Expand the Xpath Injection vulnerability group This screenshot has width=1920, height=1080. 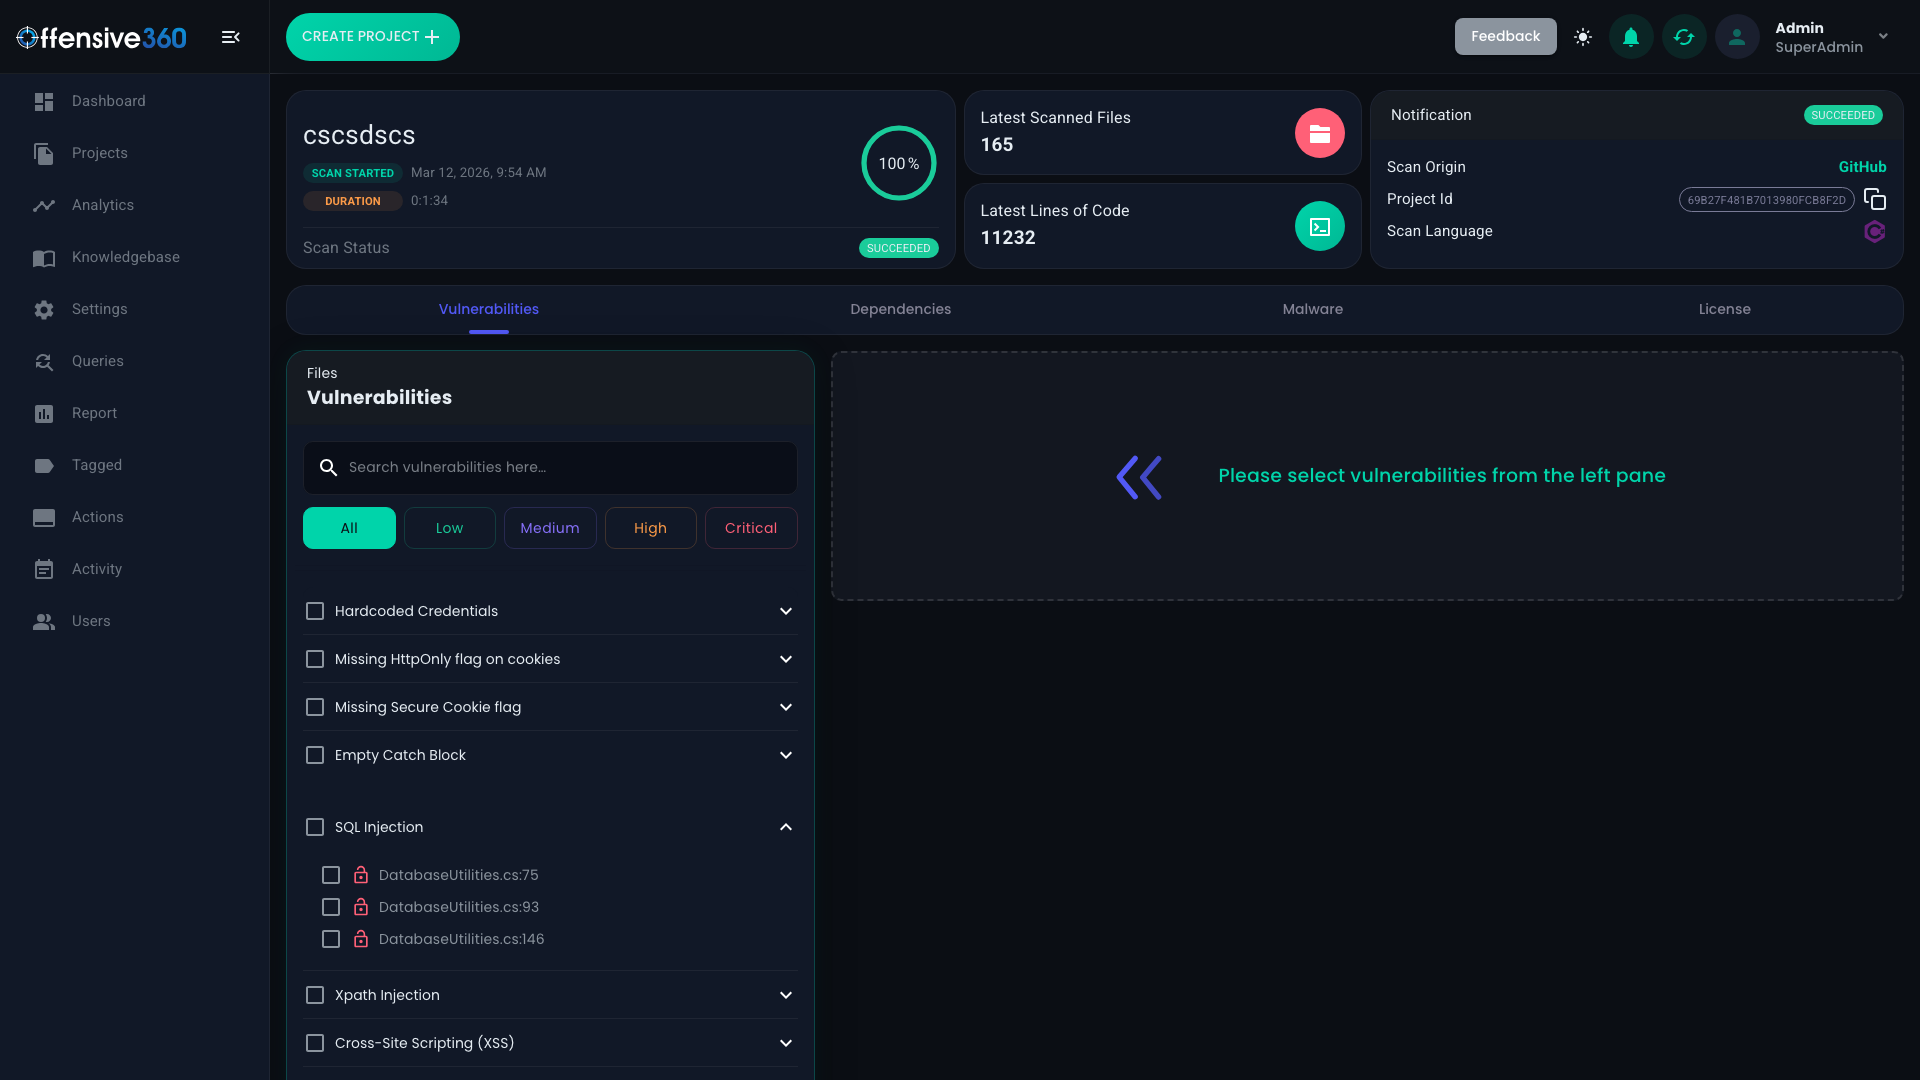click(786, 995)
